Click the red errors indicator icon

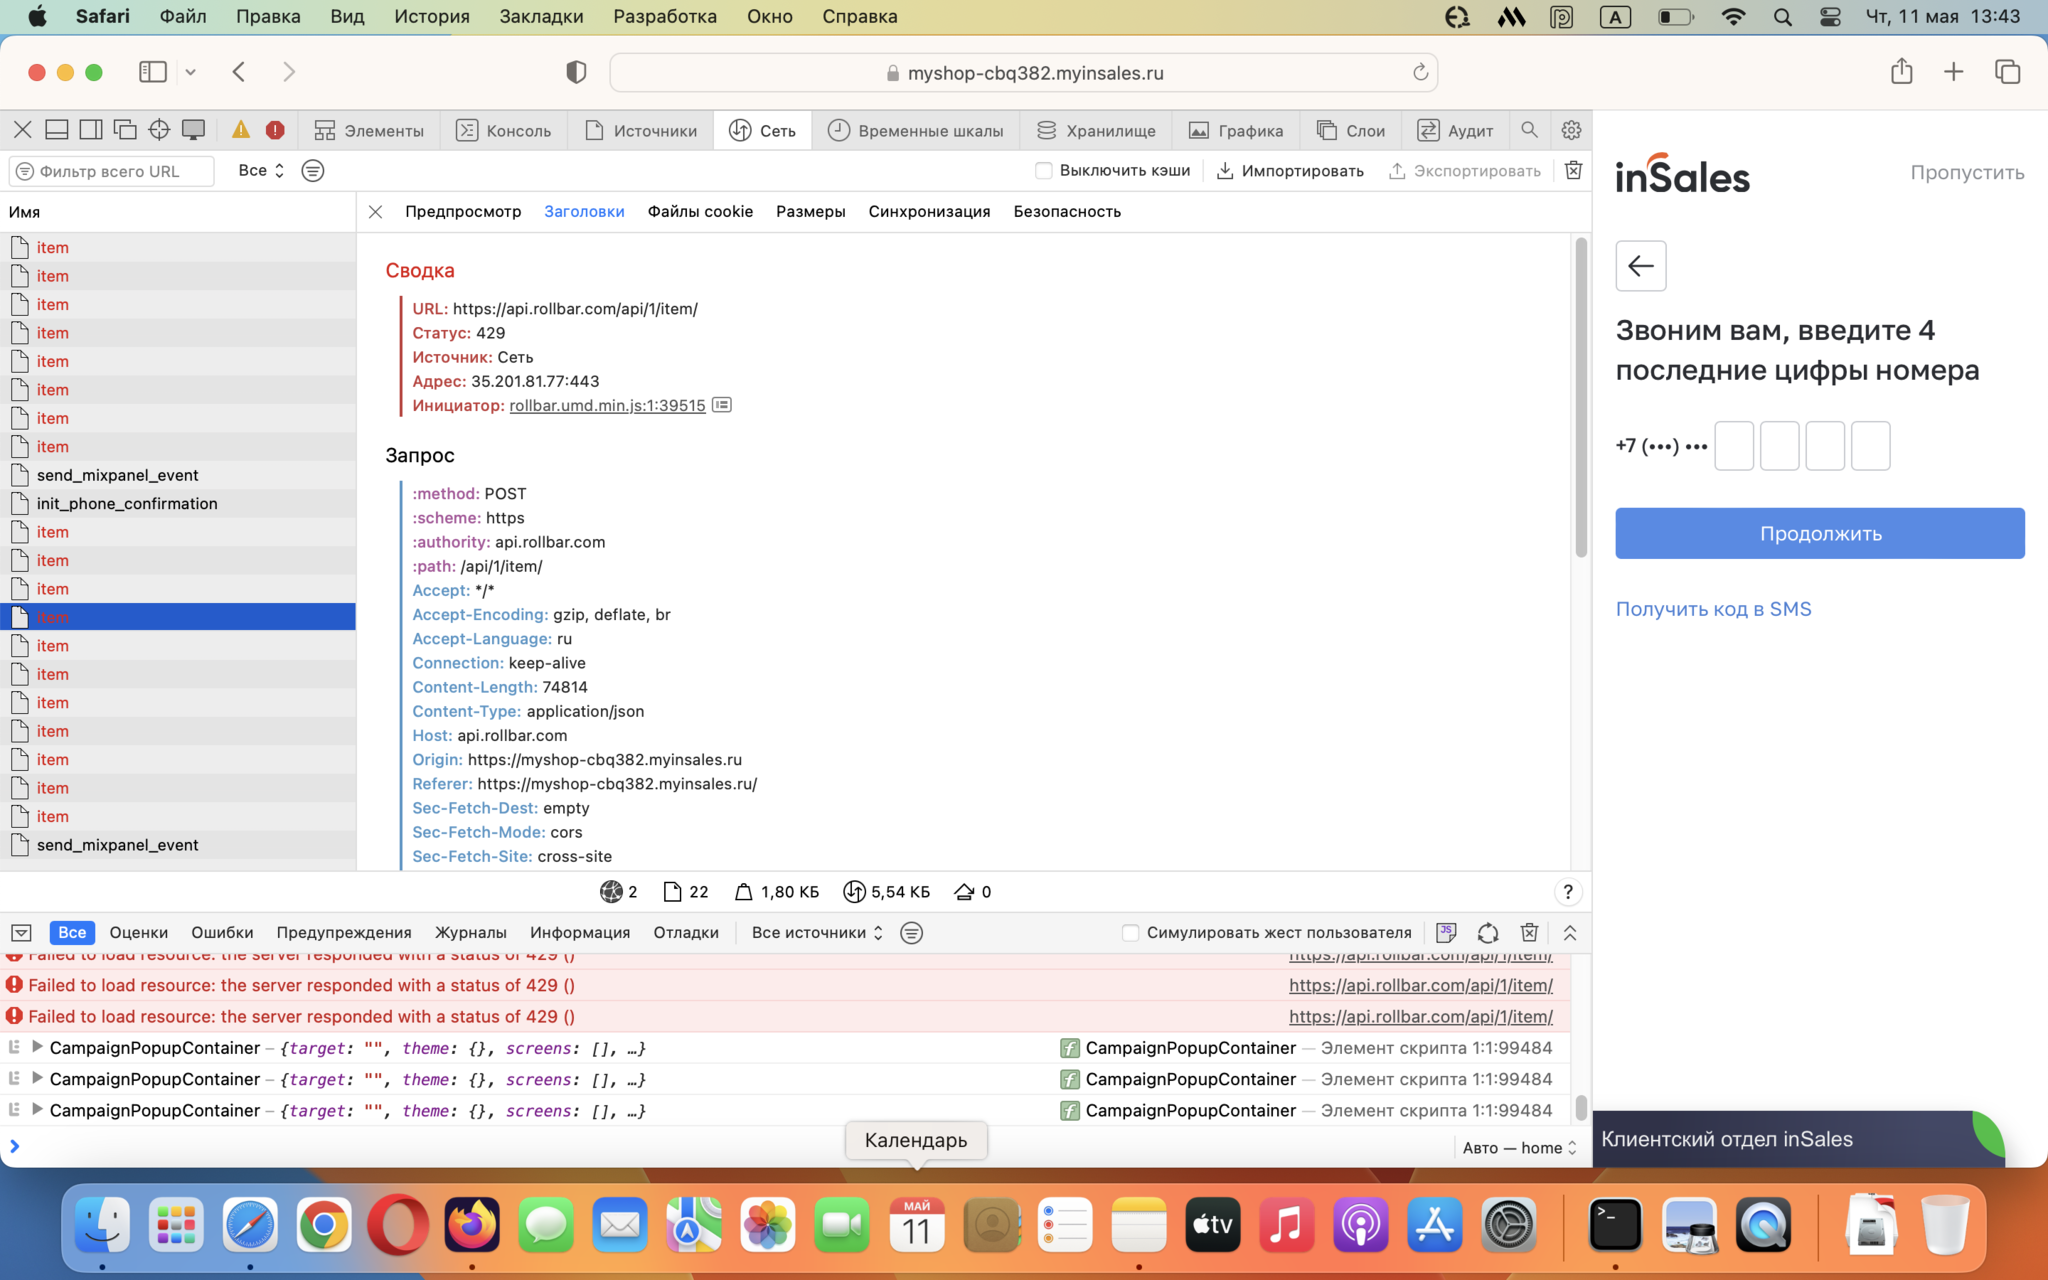275,130
